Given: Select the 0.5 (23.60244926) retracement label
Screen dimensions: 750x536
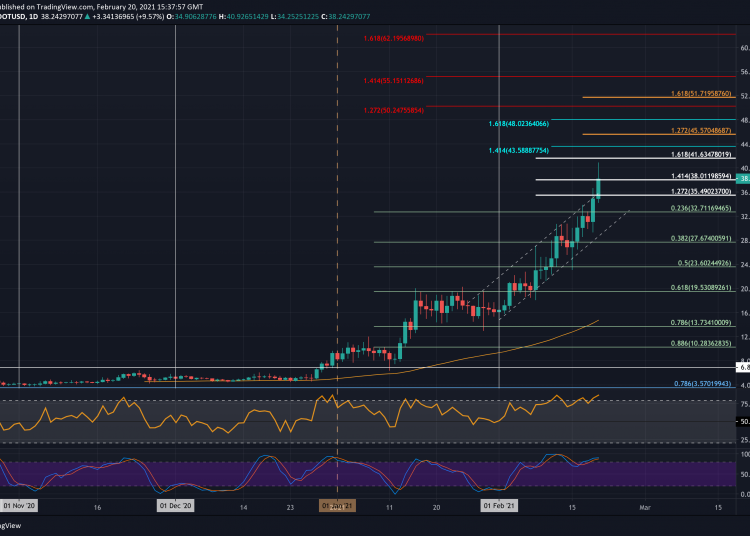Looking at the screenshot, I should (x=702, y=265).
